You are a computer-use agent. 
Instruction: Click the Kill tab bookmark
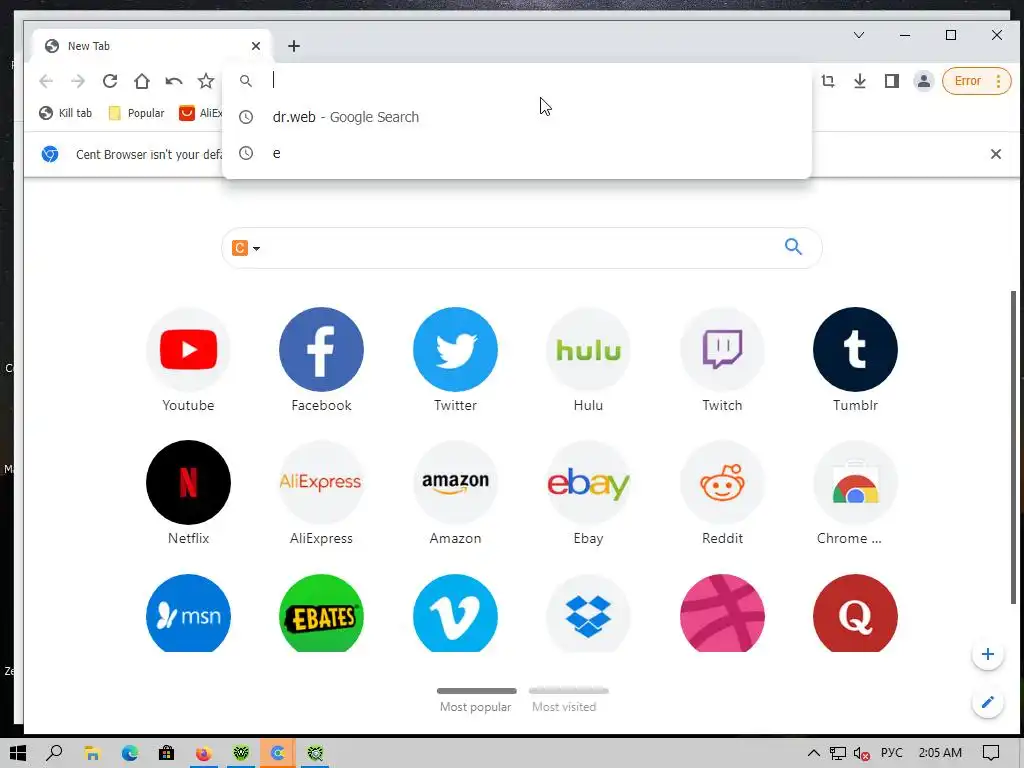click(x=65, y=113)
